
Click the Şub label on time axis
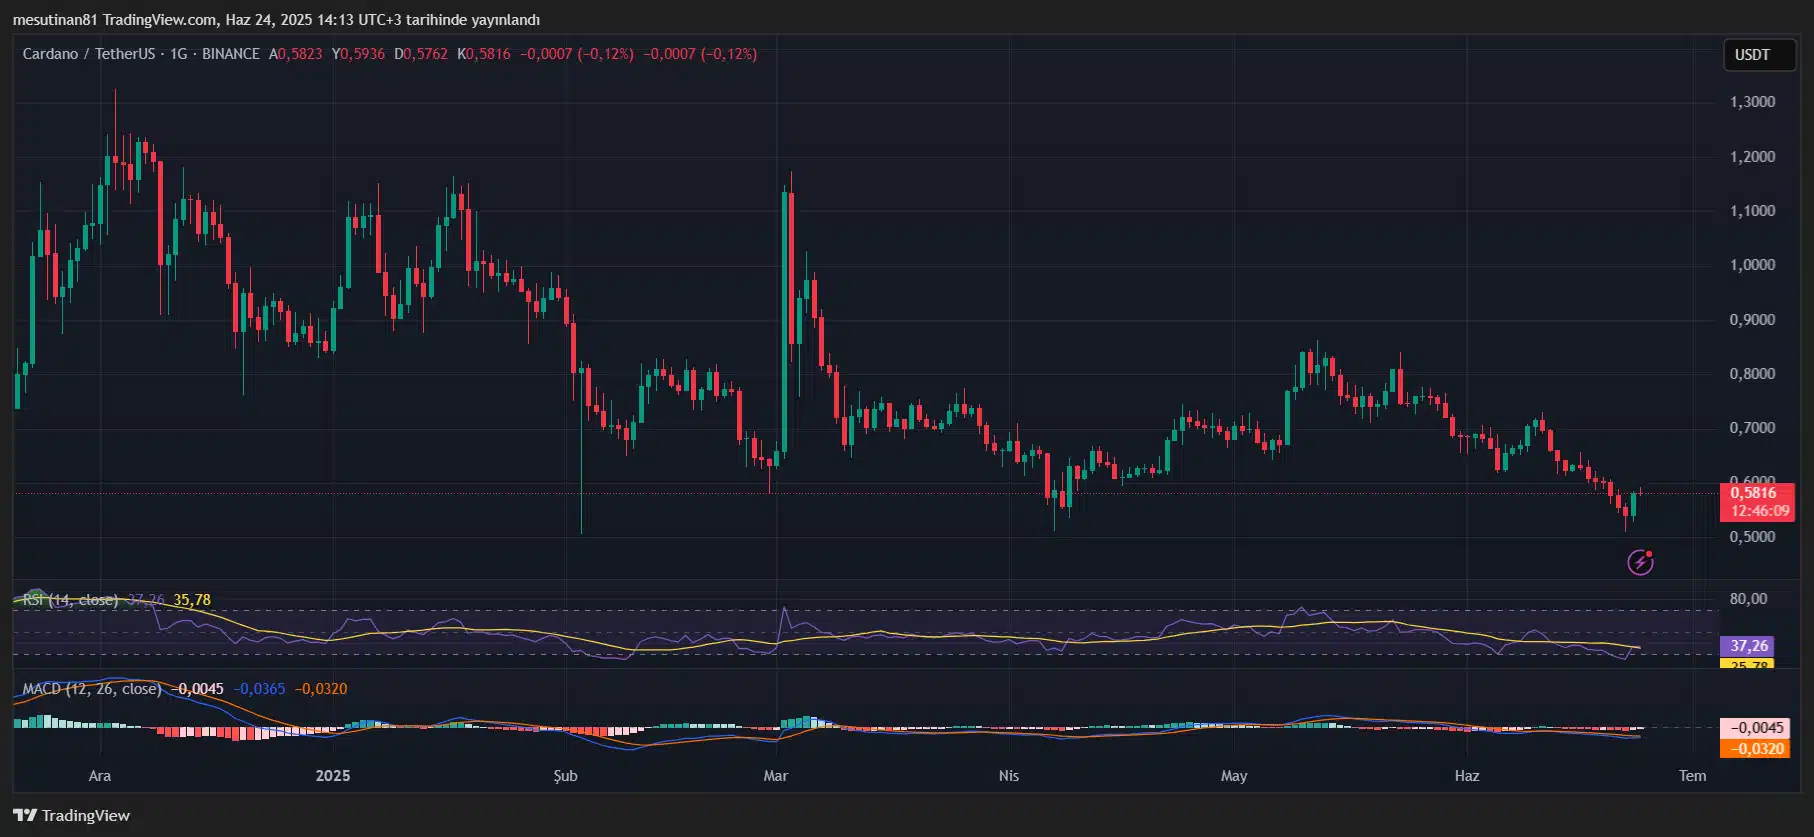(565, 776)
